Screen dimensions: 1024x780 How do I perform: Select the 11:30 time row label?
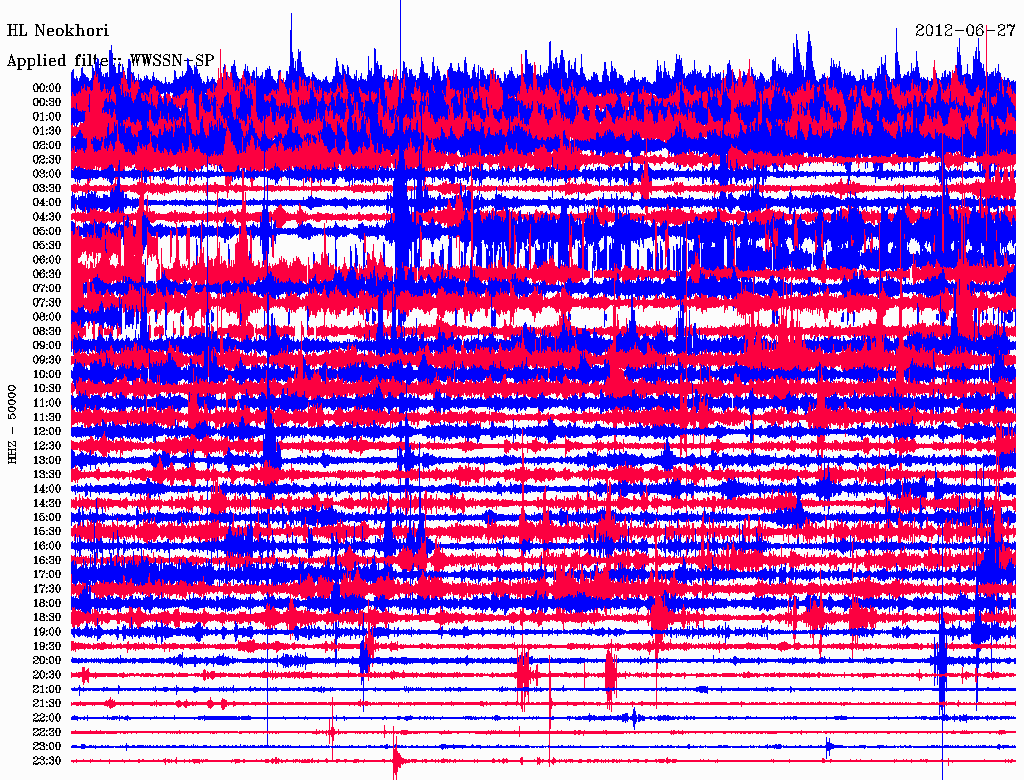(x=47, y=417)
